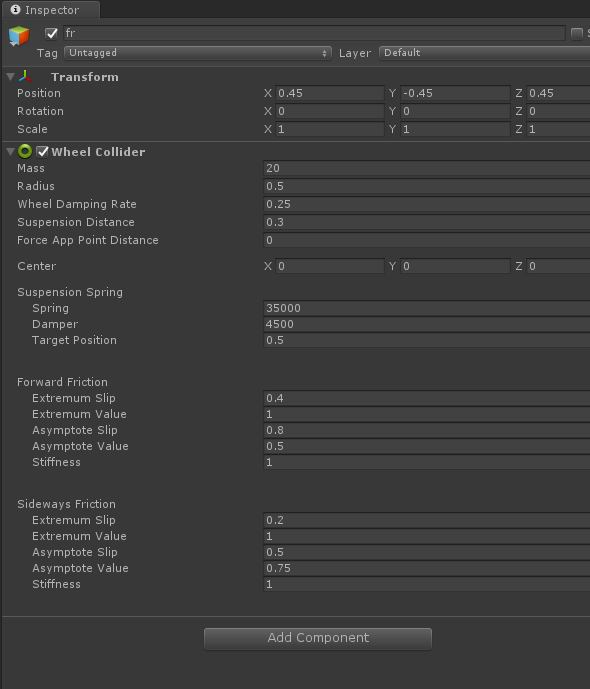This screenshot has height=689, width=590.
Task: Click the Mass value field
Action: [427, 168]
